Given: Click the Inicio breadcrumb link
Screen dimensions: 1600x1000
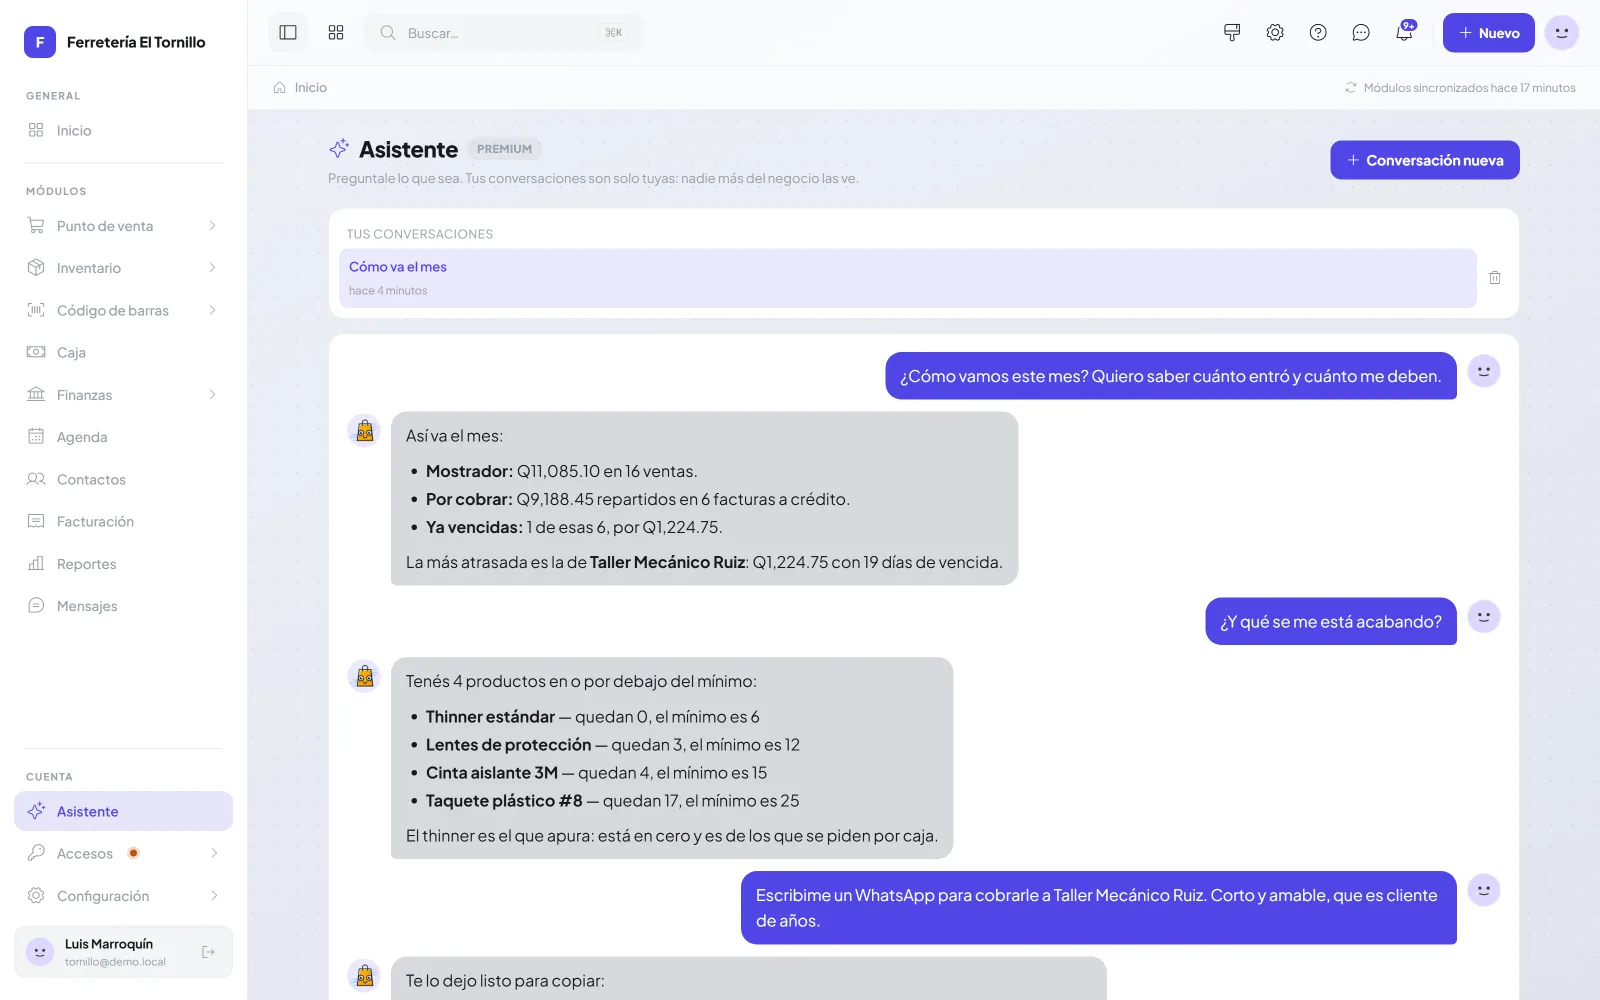Looking at the screenshot, I should [311, 88].
